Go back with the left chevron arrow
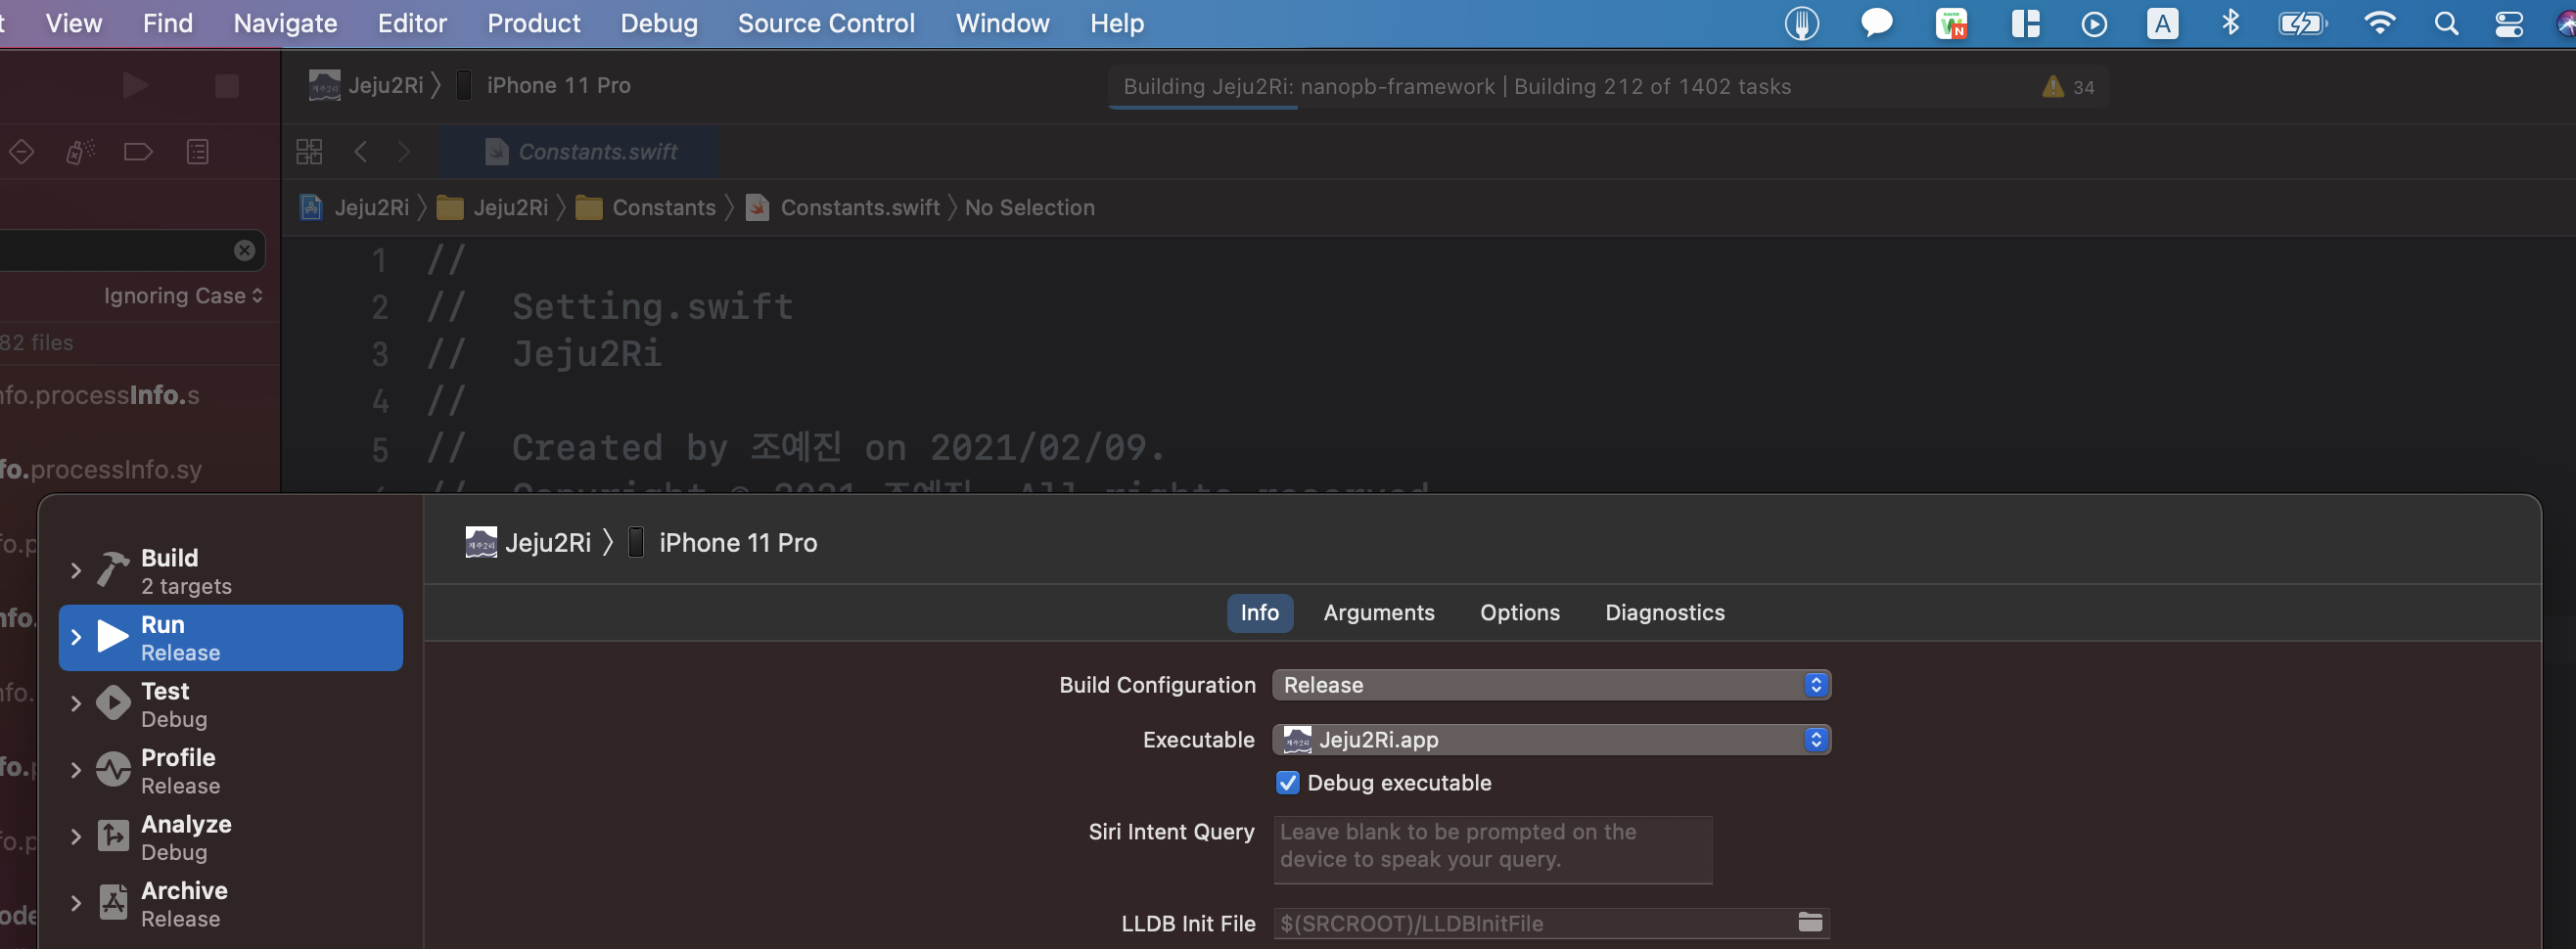This screenshot has height=949, width=2576. (361, 152)
